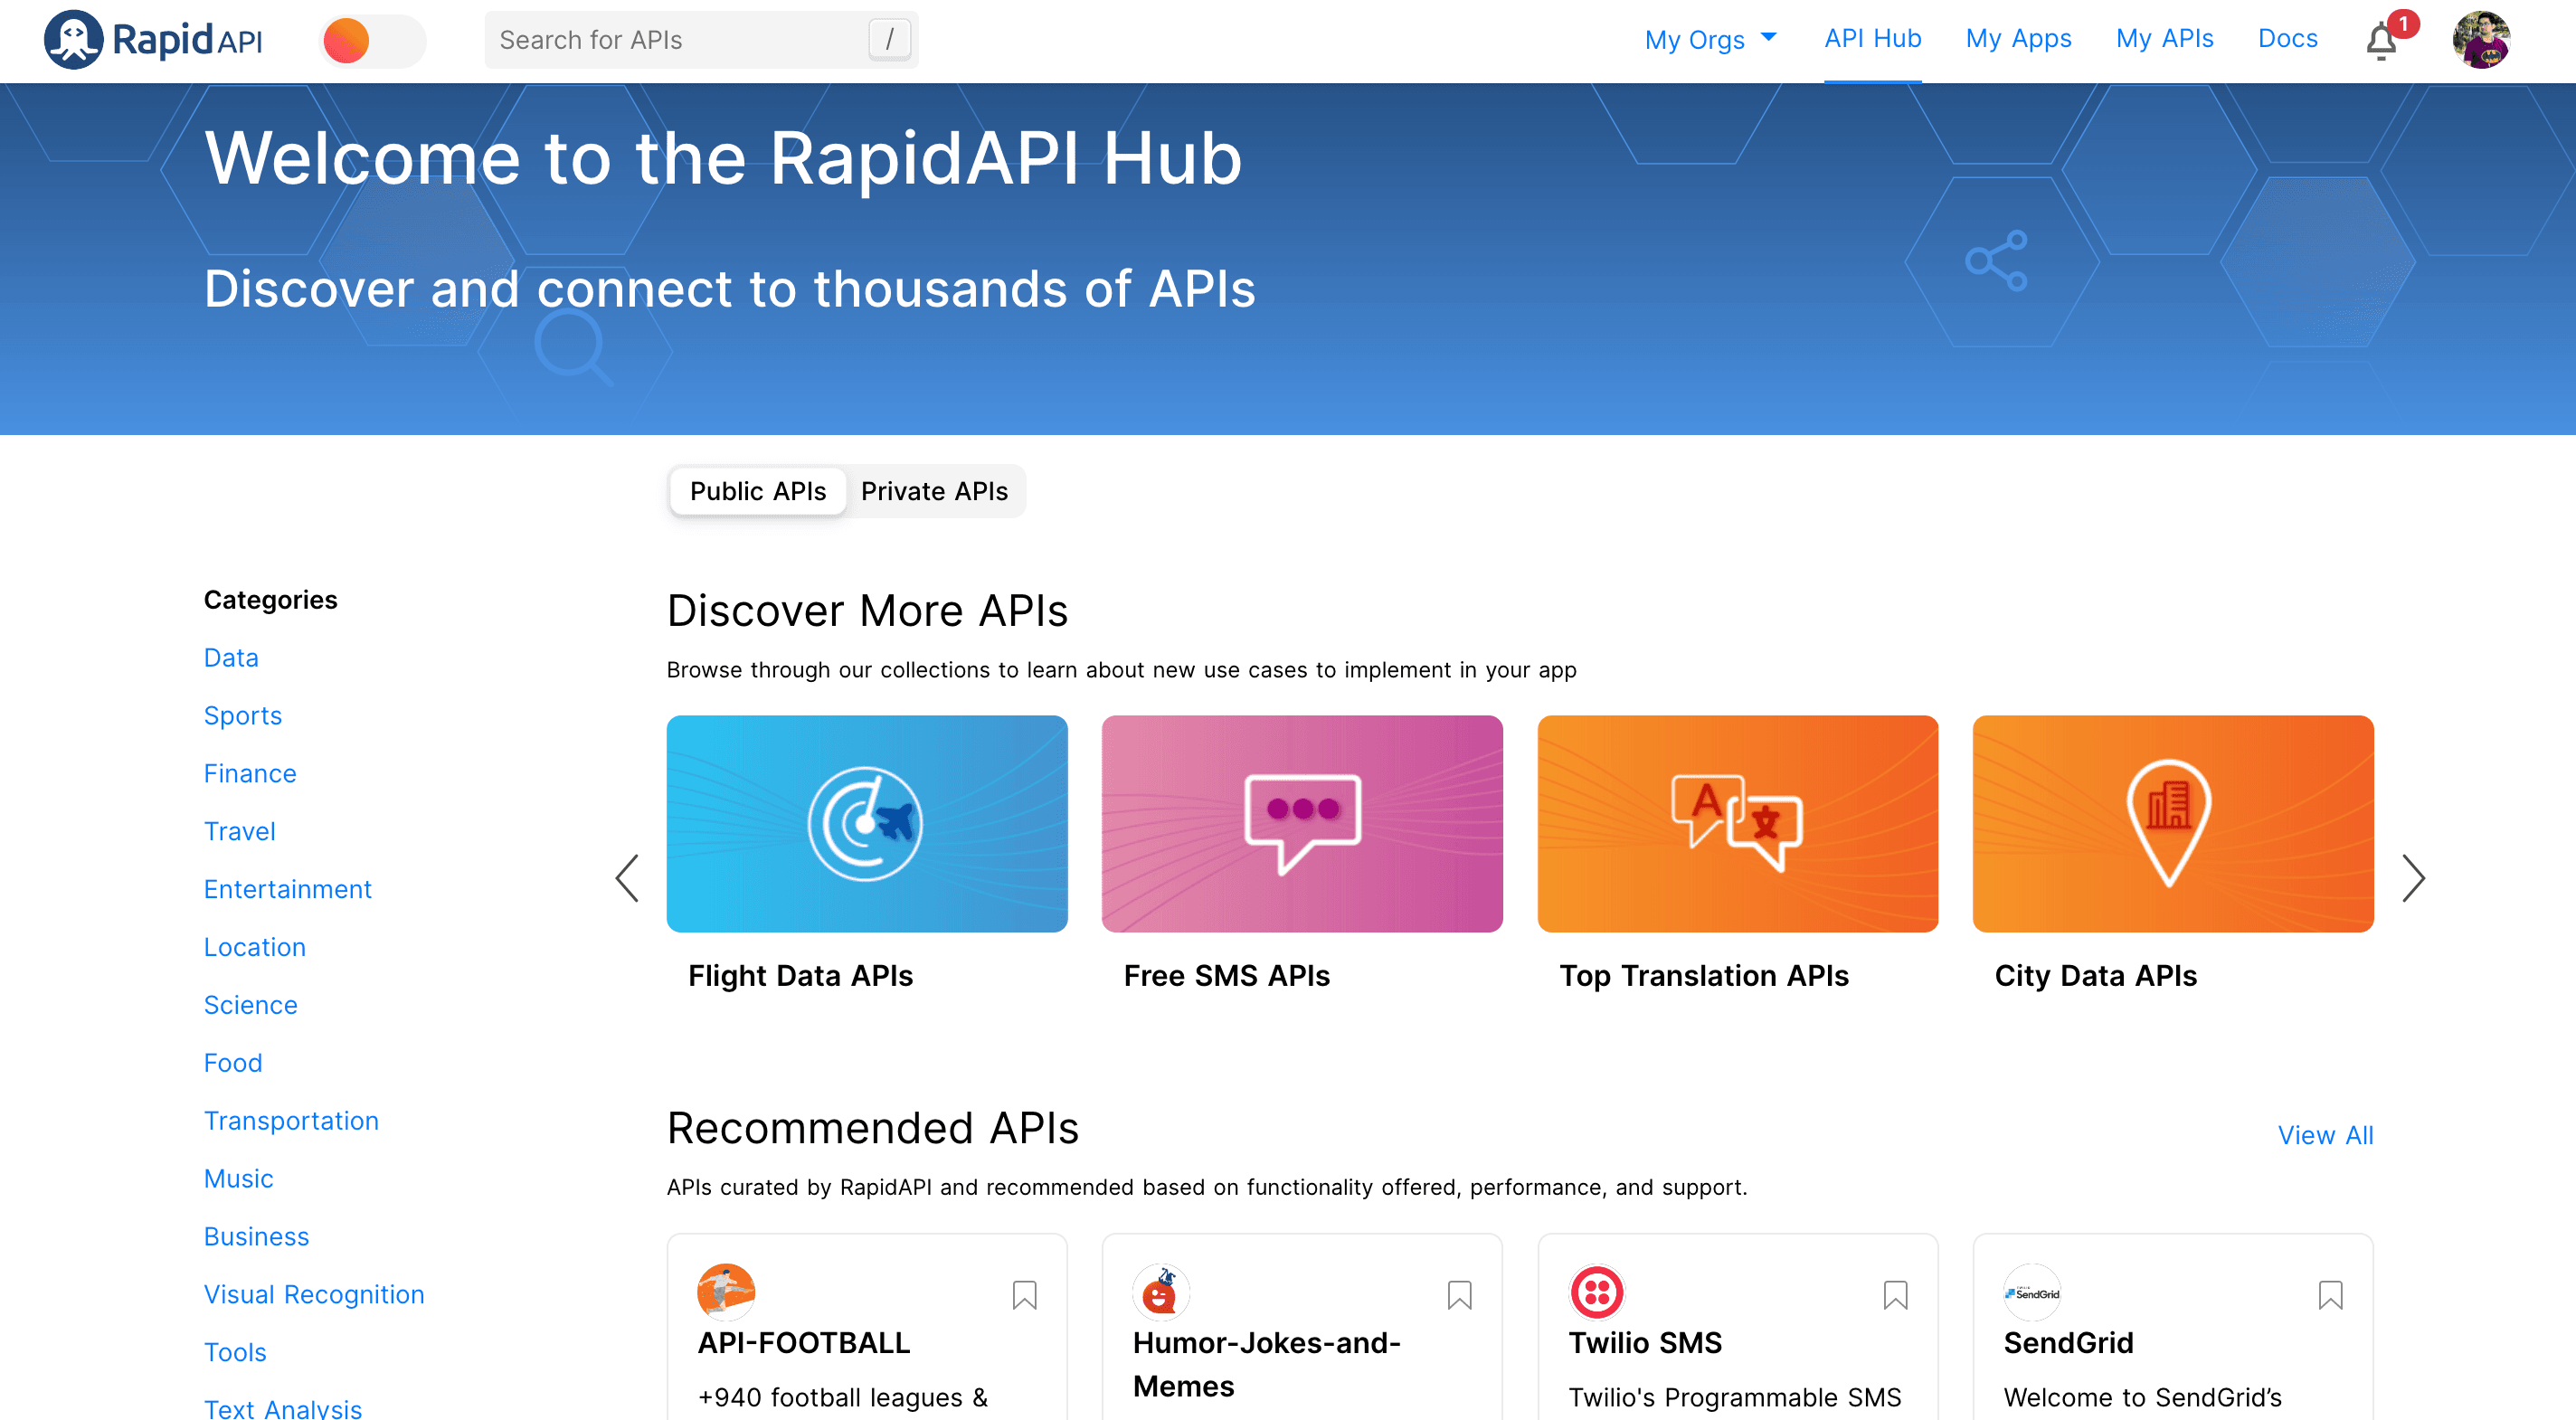Image resolution: width=2576 pixels, height=1420 pixels.
Task: Select the Entertainment category
Action: [x=287, y=889]
